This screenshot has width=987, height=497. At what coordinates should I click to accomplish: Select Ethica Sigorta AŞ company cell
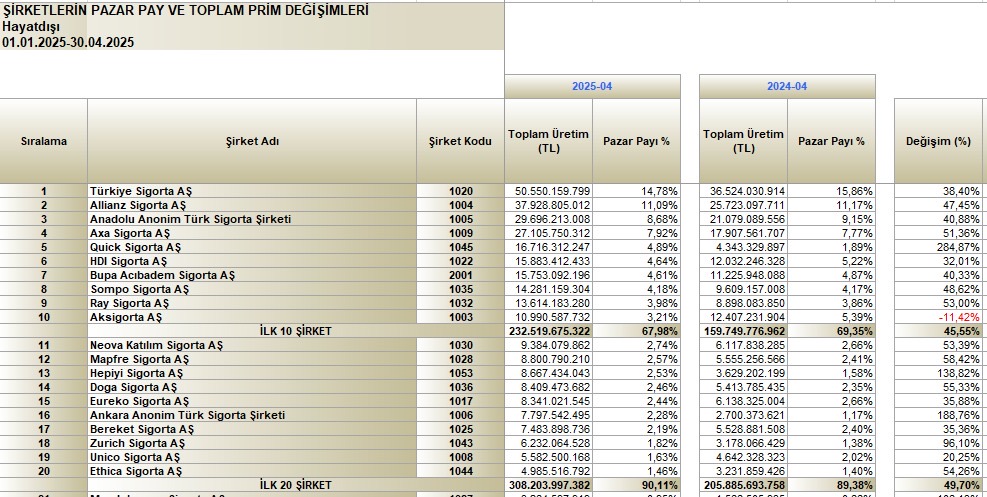point(252,471)
